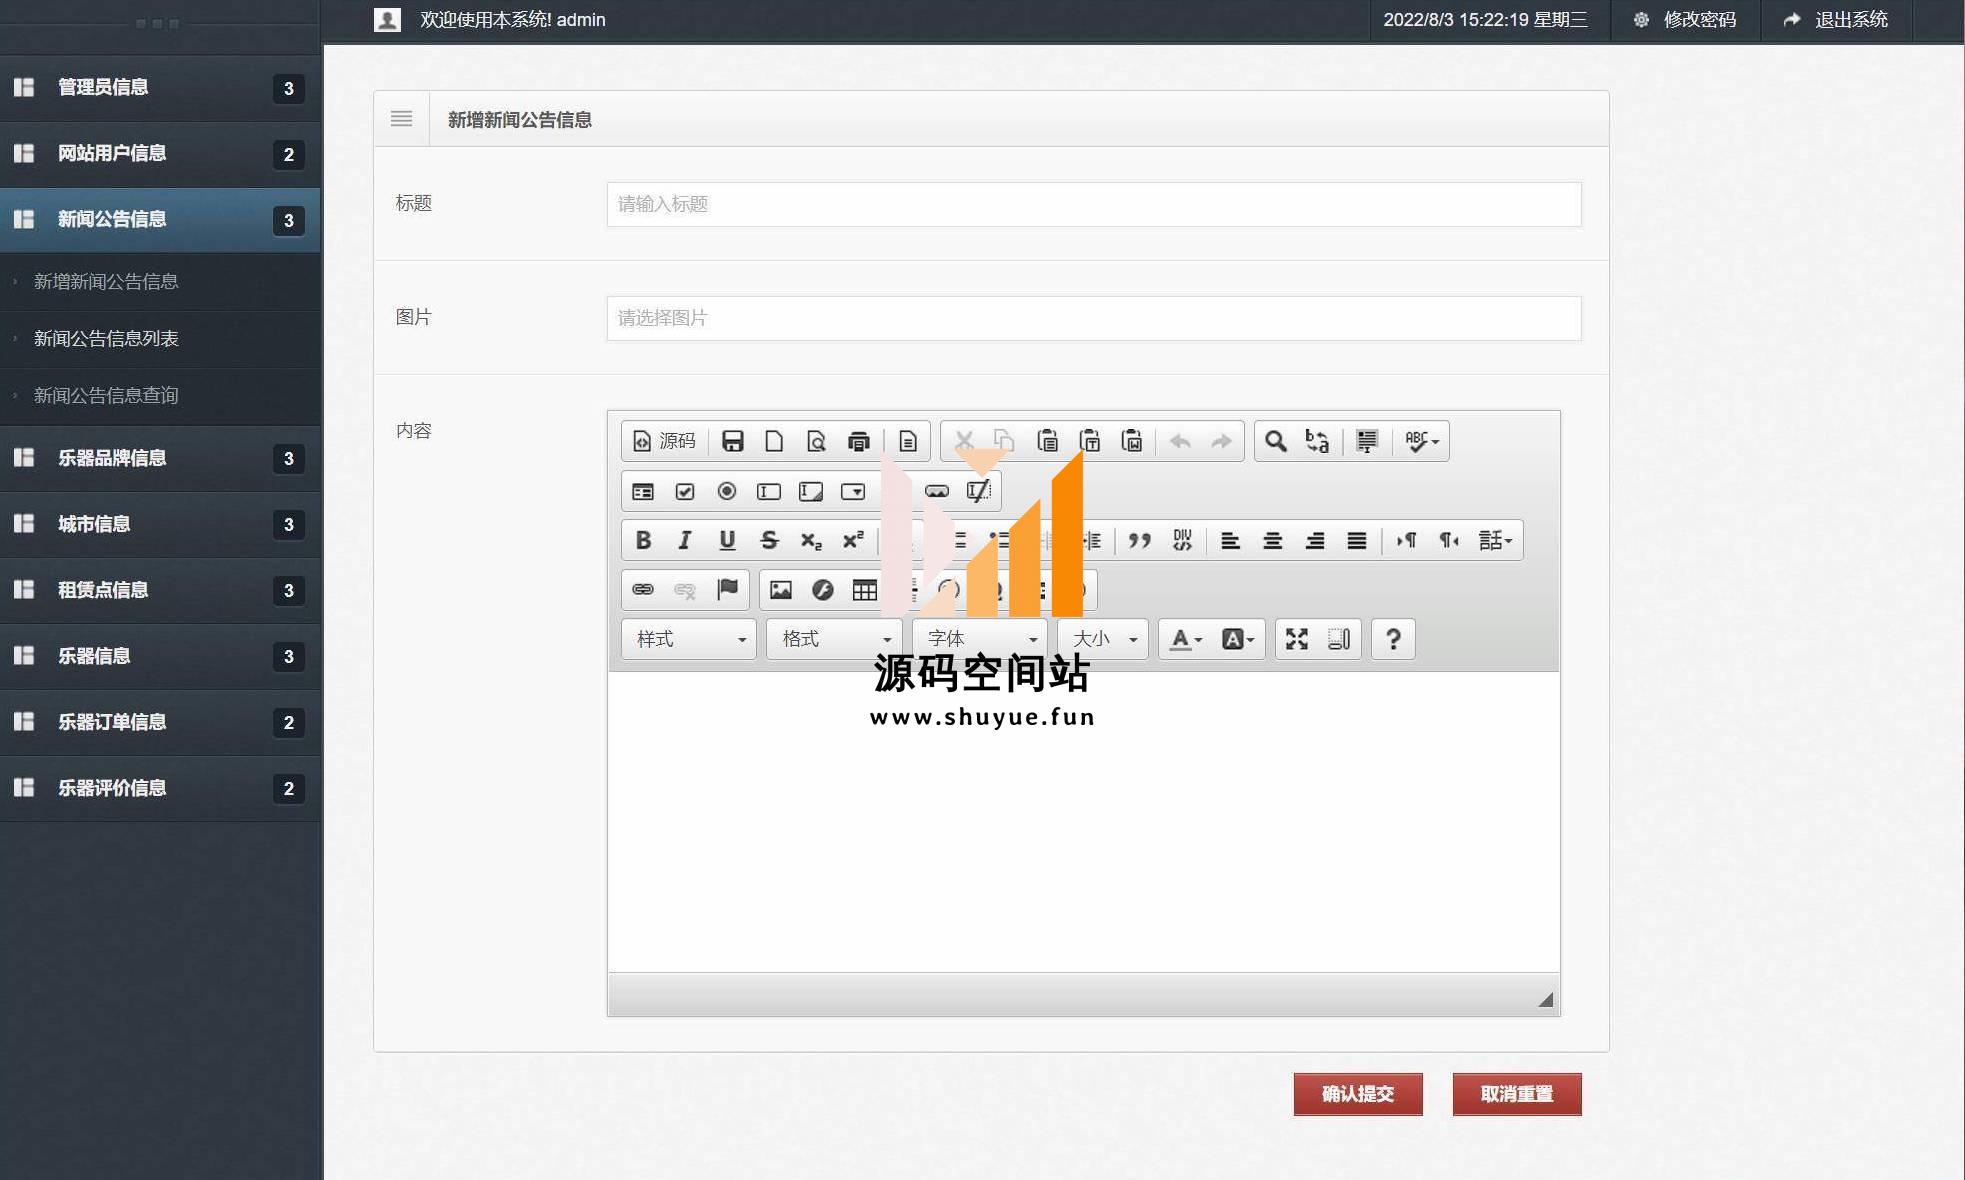The image size is (1965, 1180).
Task: Toggle underline formatting
Action: tap(727, 540)
